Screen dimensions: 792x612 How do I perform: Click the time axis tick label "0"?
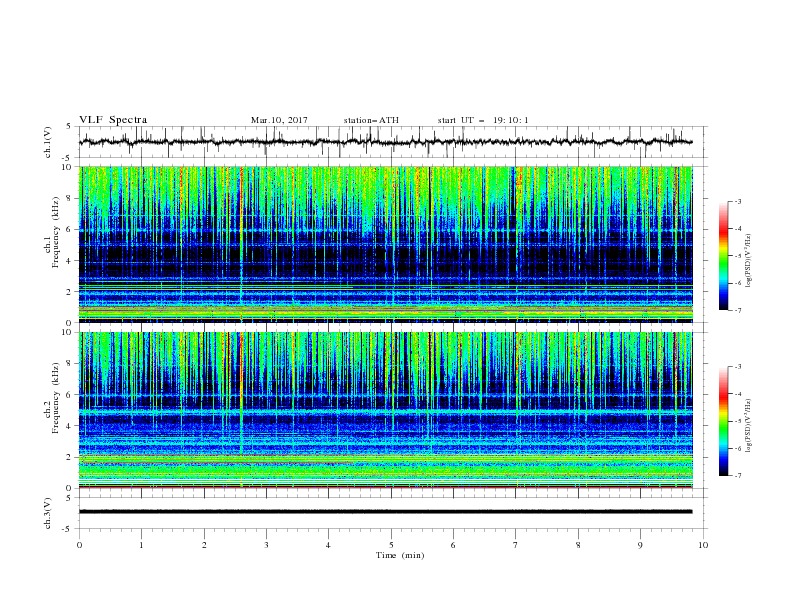click(x=79, y=545)
